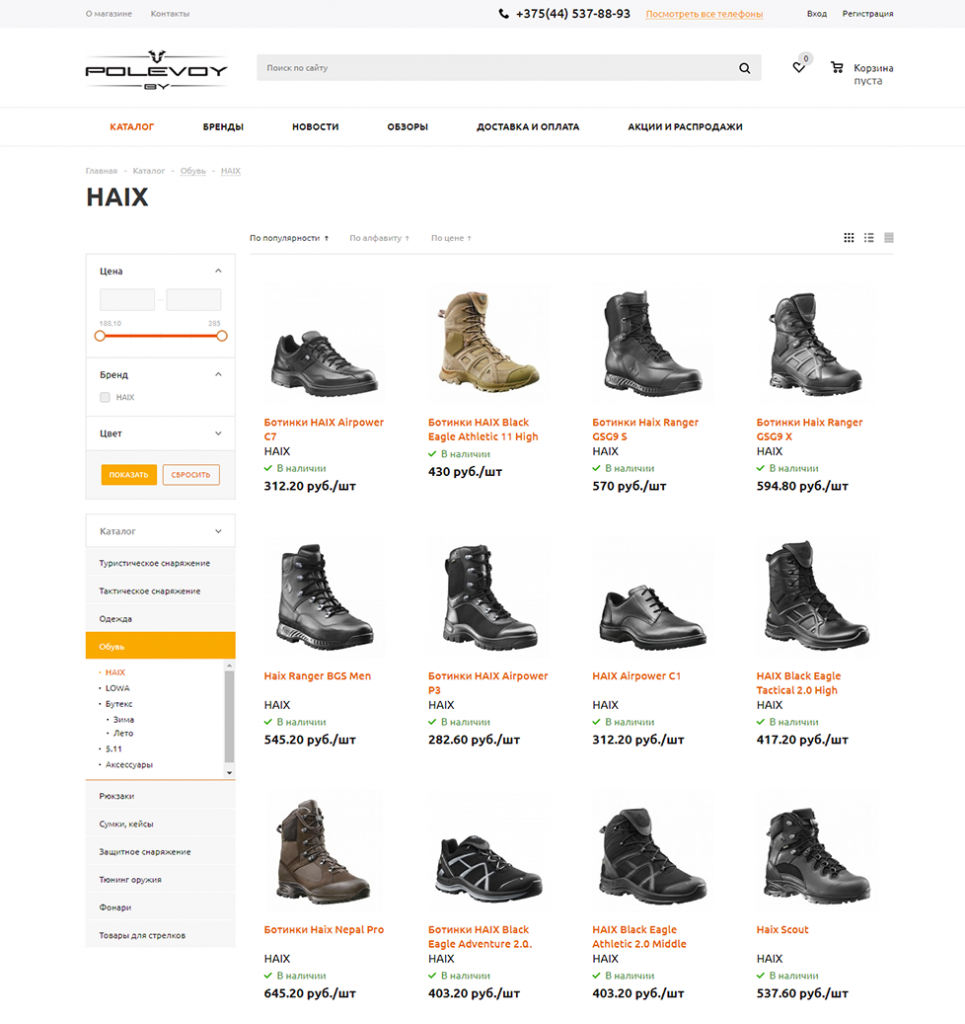Viewport: 965px width, 1024px height.
Task: Click the subcategory list scrollbar
Action: pyautogui.click(x=229, y=718)
